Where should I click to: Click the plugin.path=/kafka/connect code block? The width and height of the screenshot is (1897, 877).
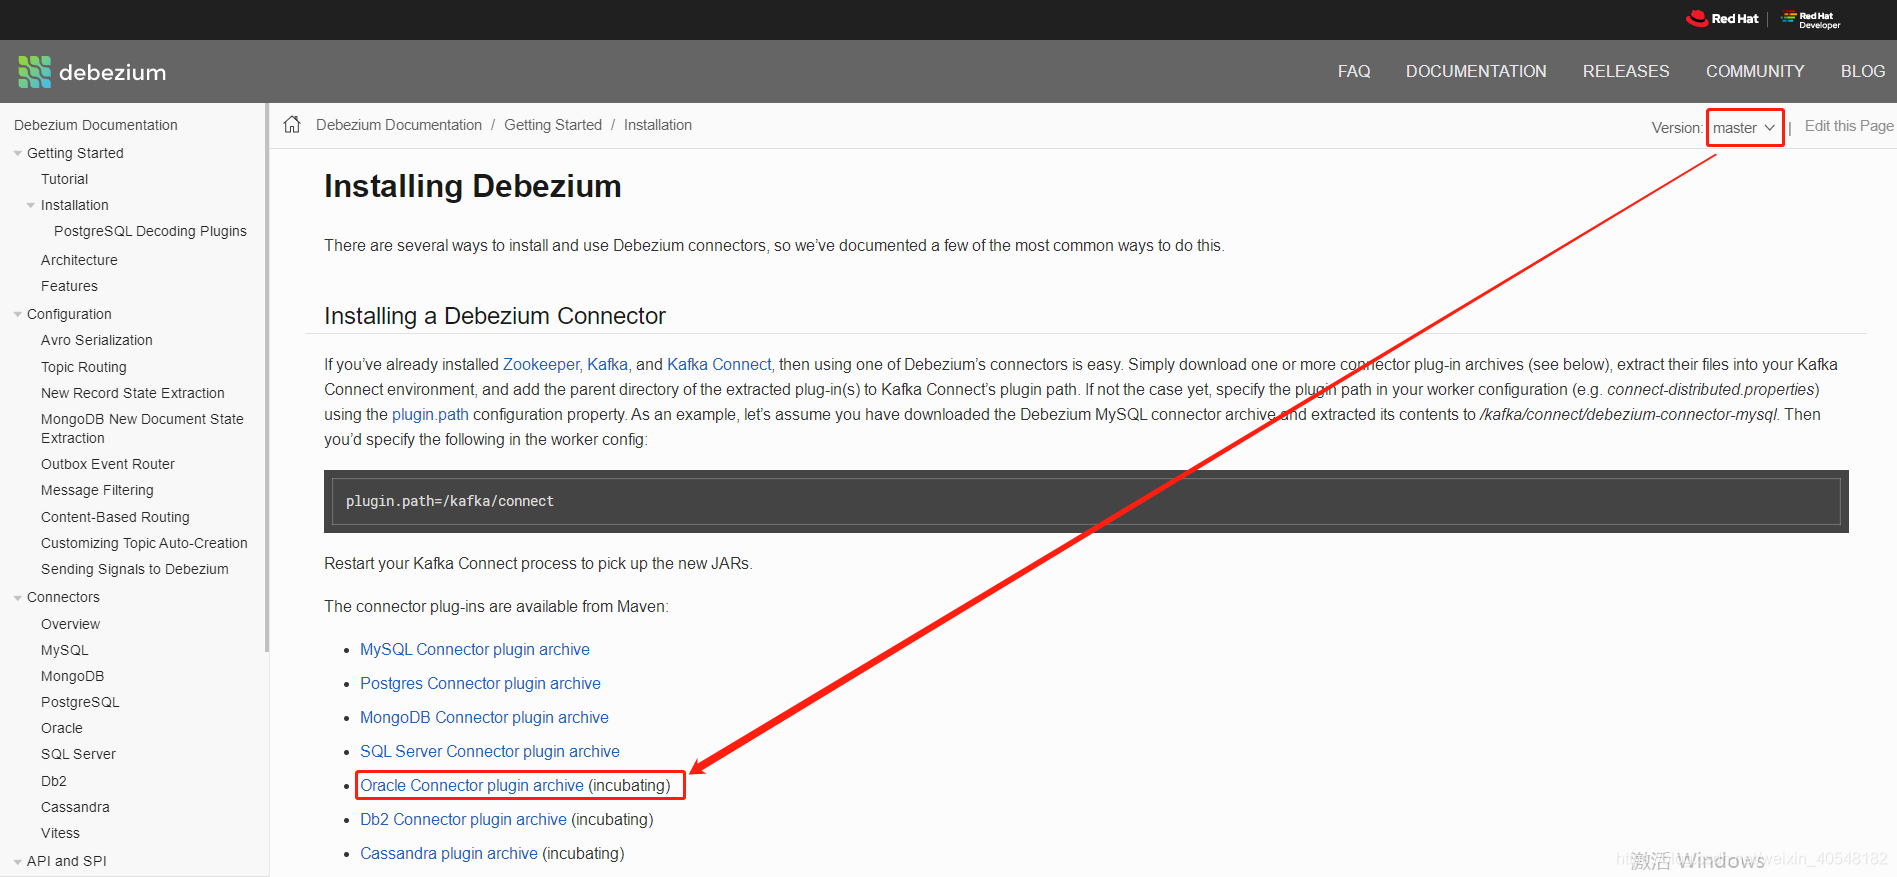1086,501
